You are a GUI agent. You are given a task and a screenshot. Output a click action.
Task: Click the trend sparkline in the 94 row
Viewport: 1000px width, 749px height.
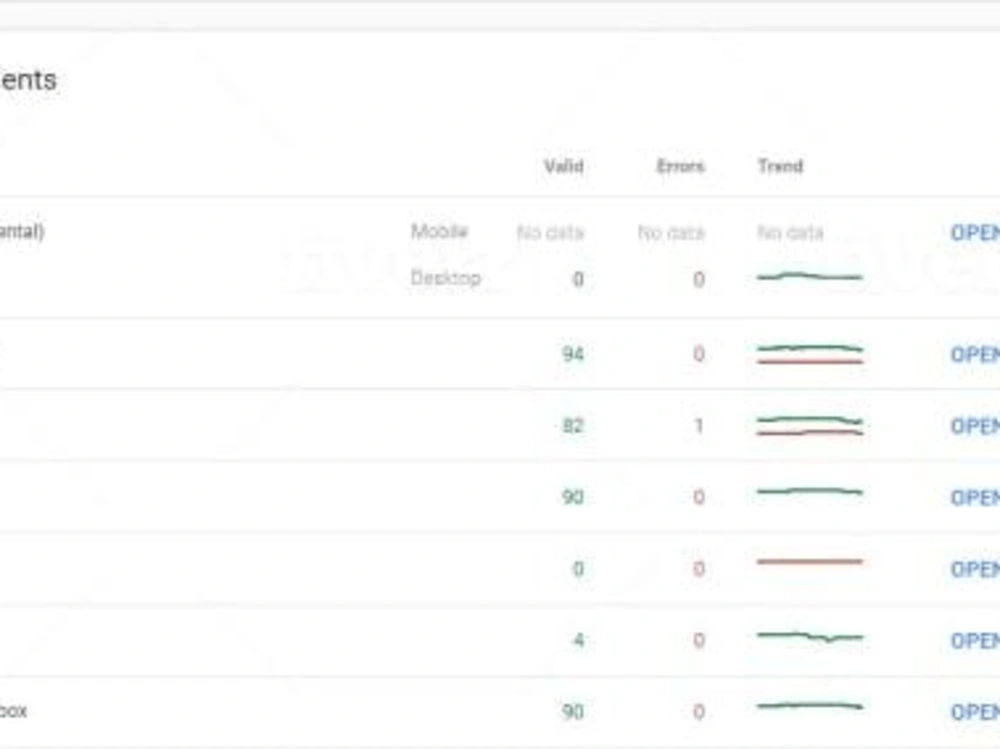(x=810, y=355)
